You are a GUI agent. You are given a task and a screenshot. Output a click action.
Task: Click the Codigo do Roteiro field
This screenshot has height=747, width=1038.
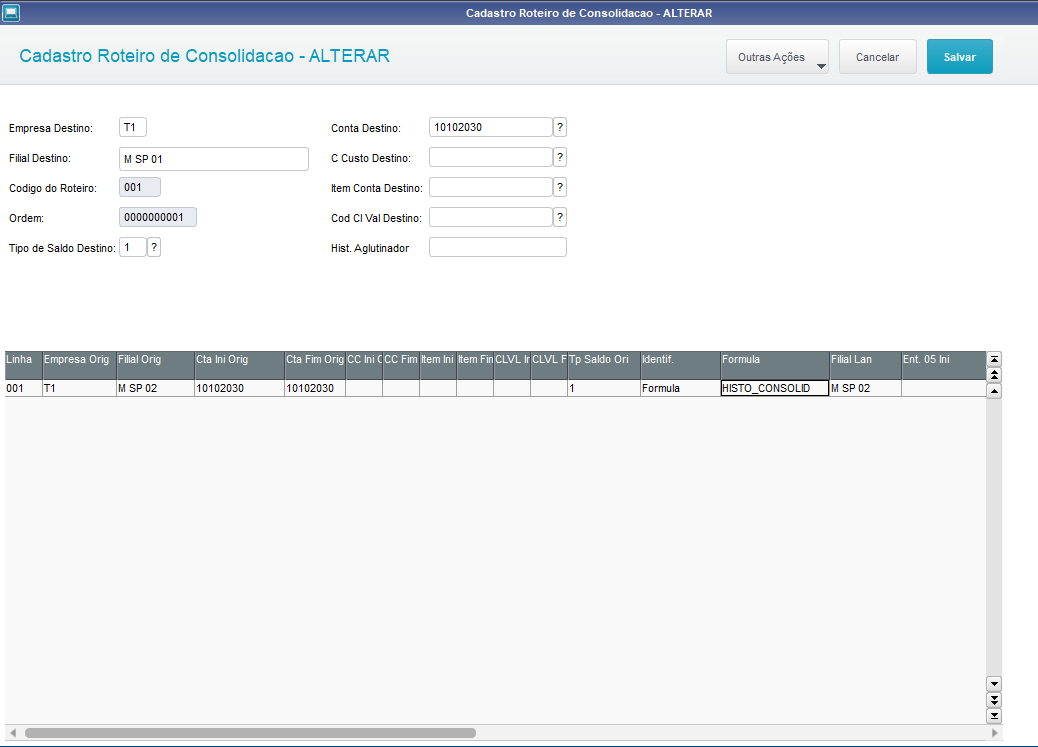click(x=140, y=187)
